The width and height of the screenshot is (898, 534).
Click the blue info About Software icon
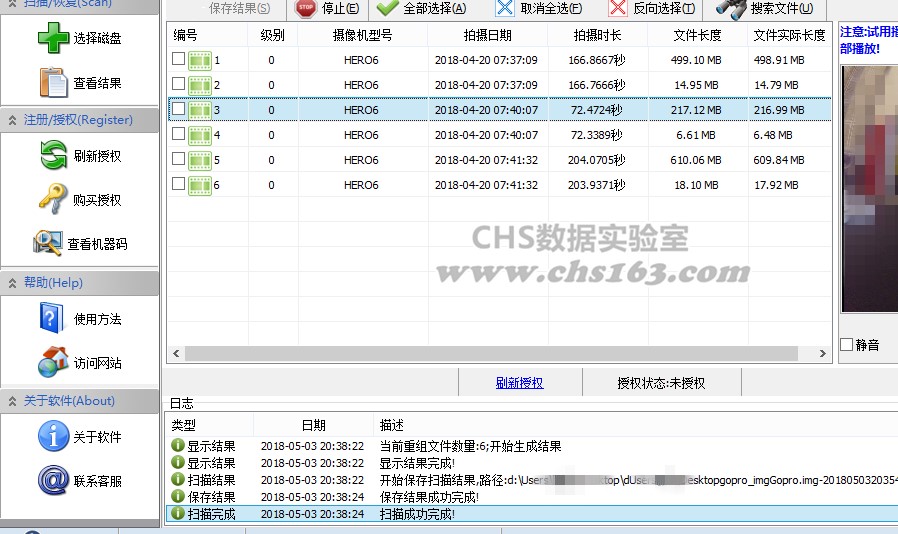53,436
